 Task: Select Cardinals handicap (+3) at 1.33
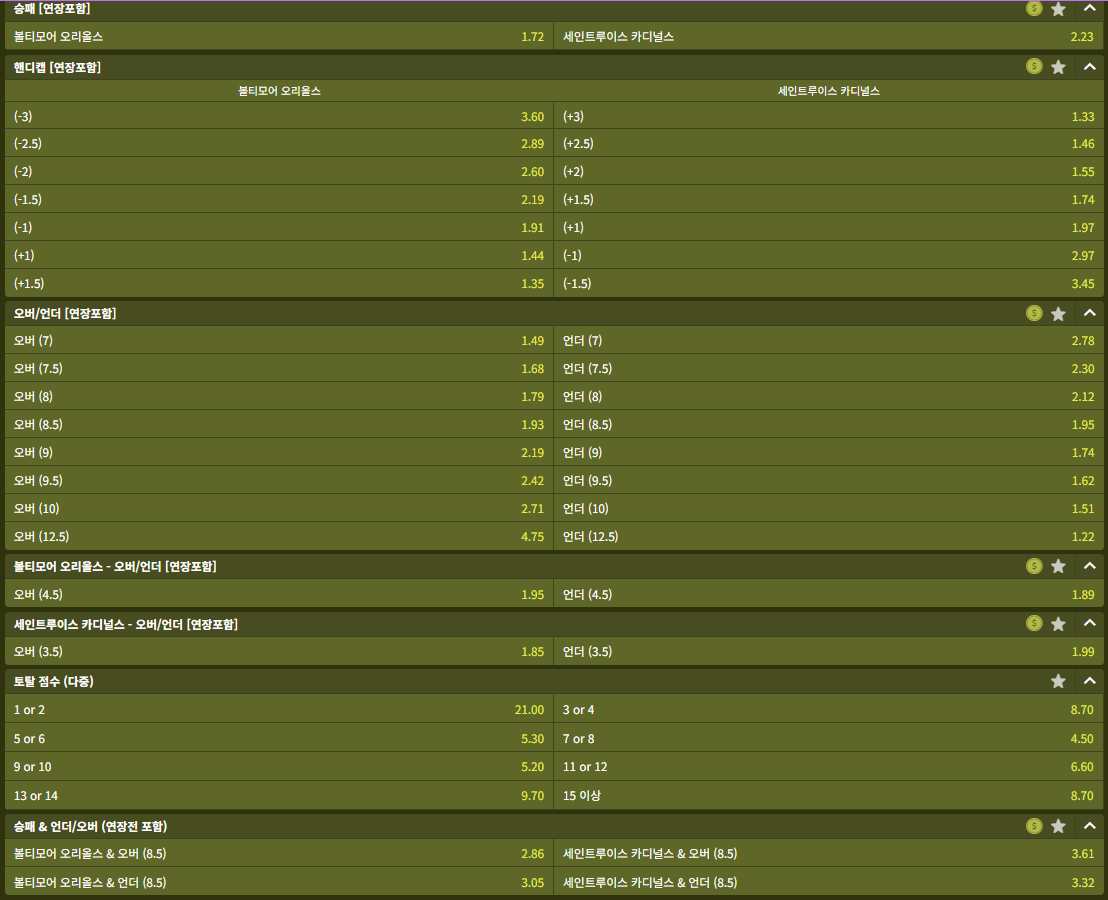point(829,116)
